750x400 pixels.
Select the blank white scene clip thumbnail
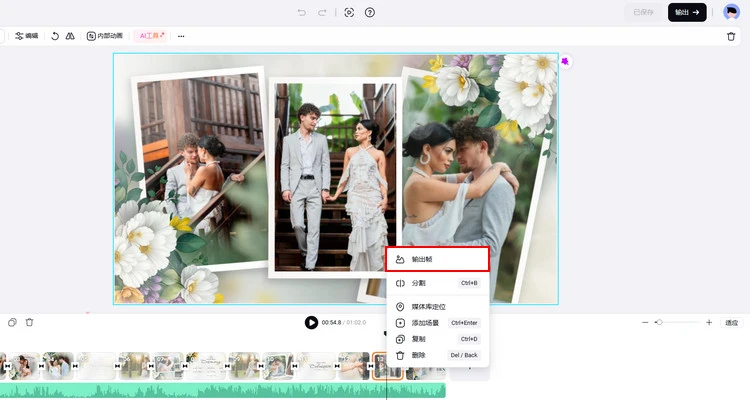96,366
